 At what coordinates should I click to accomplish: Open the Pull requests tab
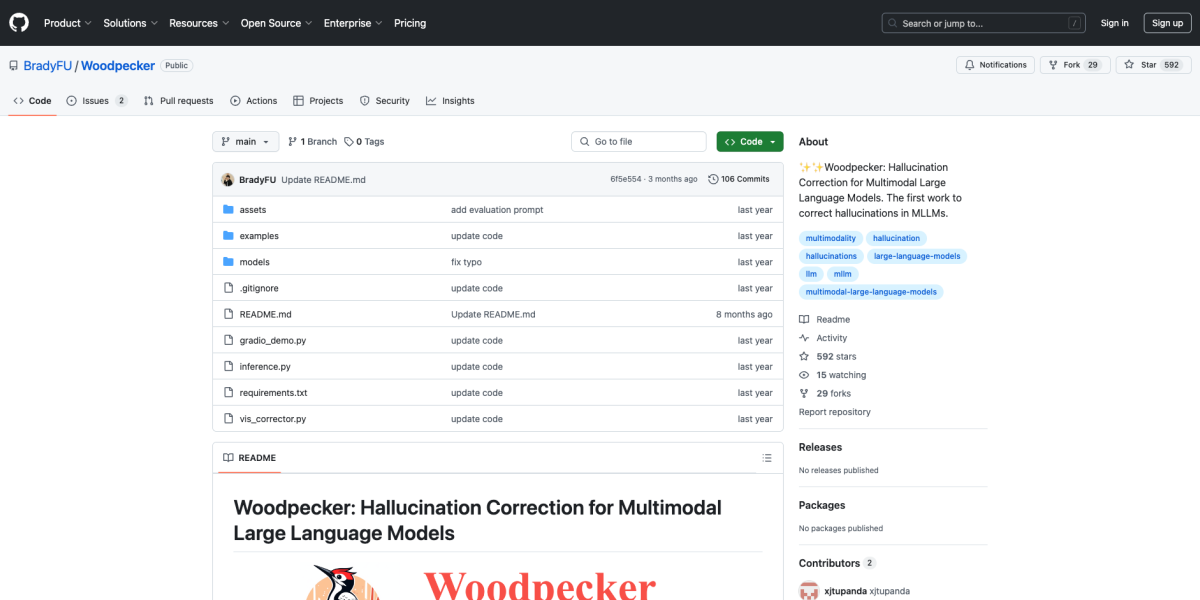click(x=178, y=100)
